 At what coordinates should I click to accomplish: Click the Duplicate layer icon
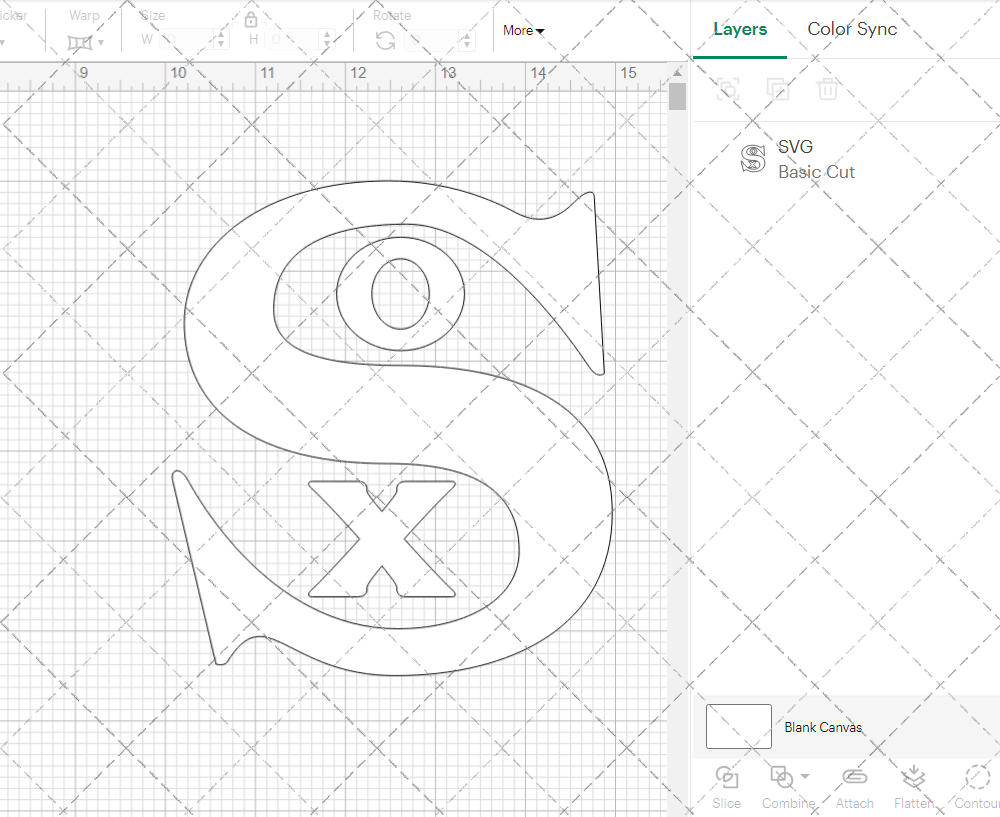click(x=777, y=89)
